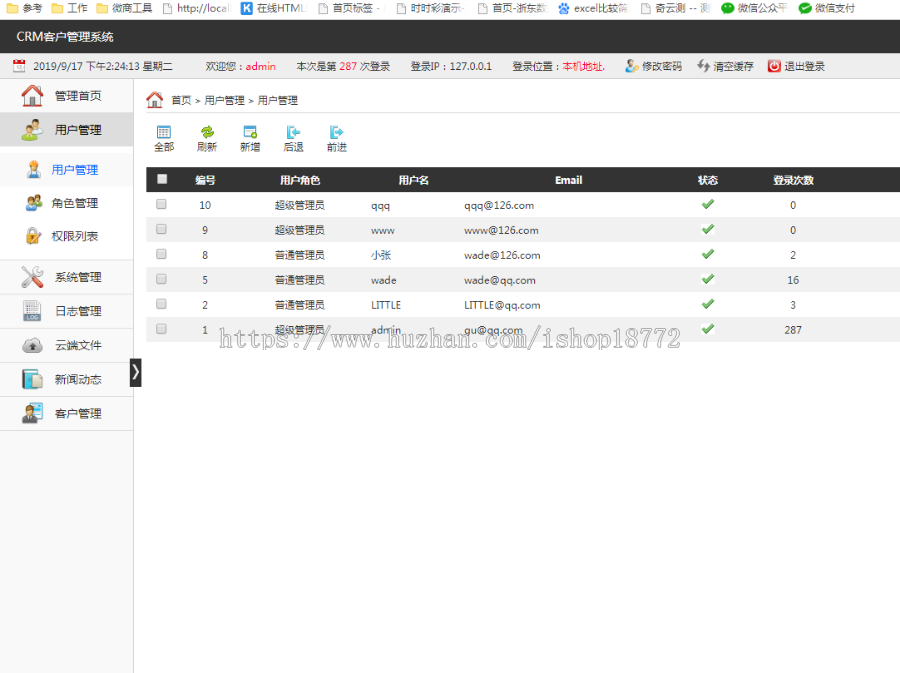Open the 参考 bookmarks folder
Image resolution: width=900 pixels, height=673 pixels.
(24, 8)
